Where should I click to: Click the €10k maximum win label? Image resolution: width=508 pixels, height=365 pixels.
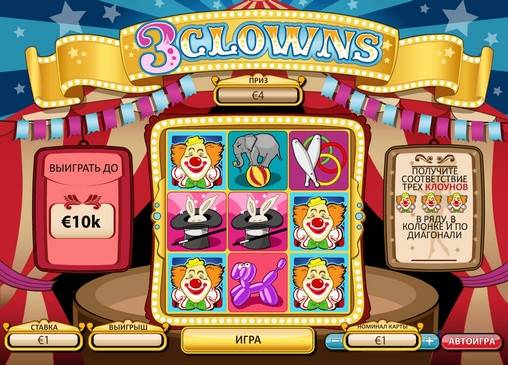tap(81, 221)
